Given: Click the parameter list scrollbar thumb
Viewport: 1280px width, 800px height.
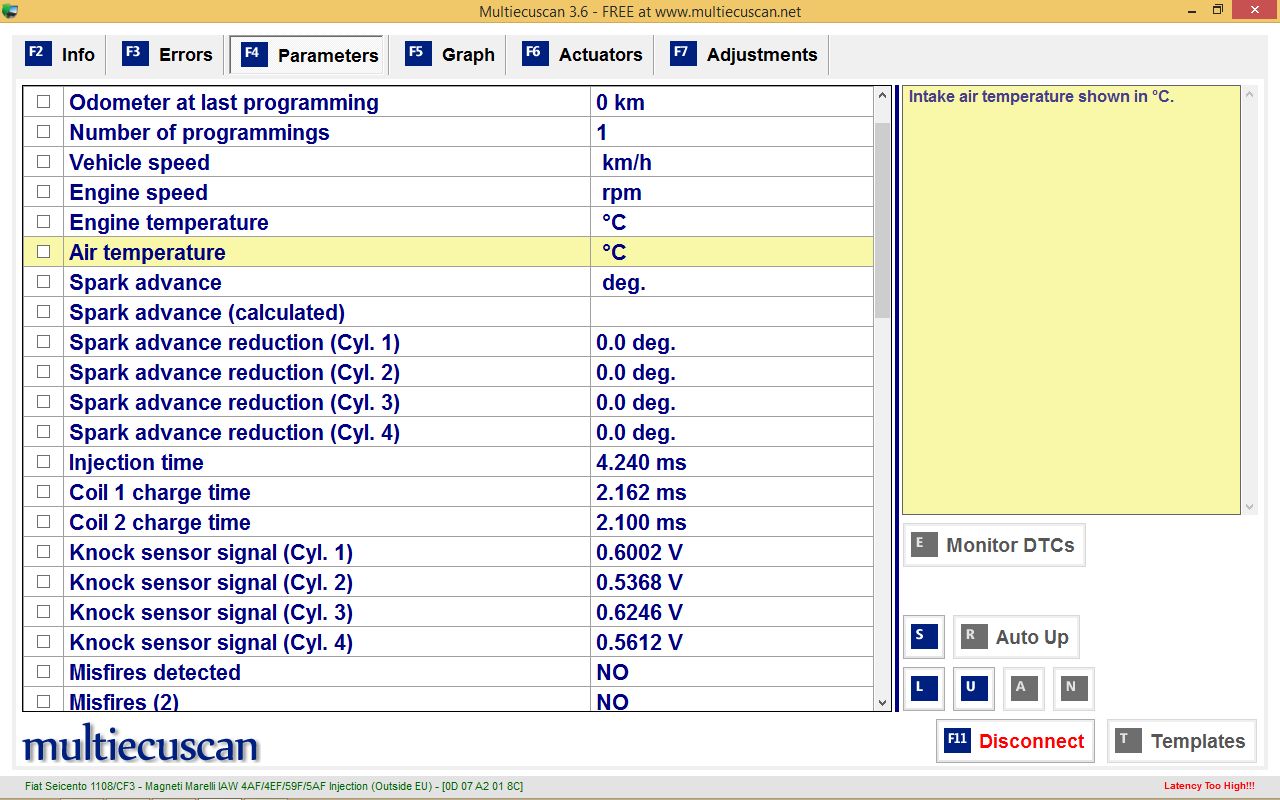Looking at the screenshot, I should 882,220.
